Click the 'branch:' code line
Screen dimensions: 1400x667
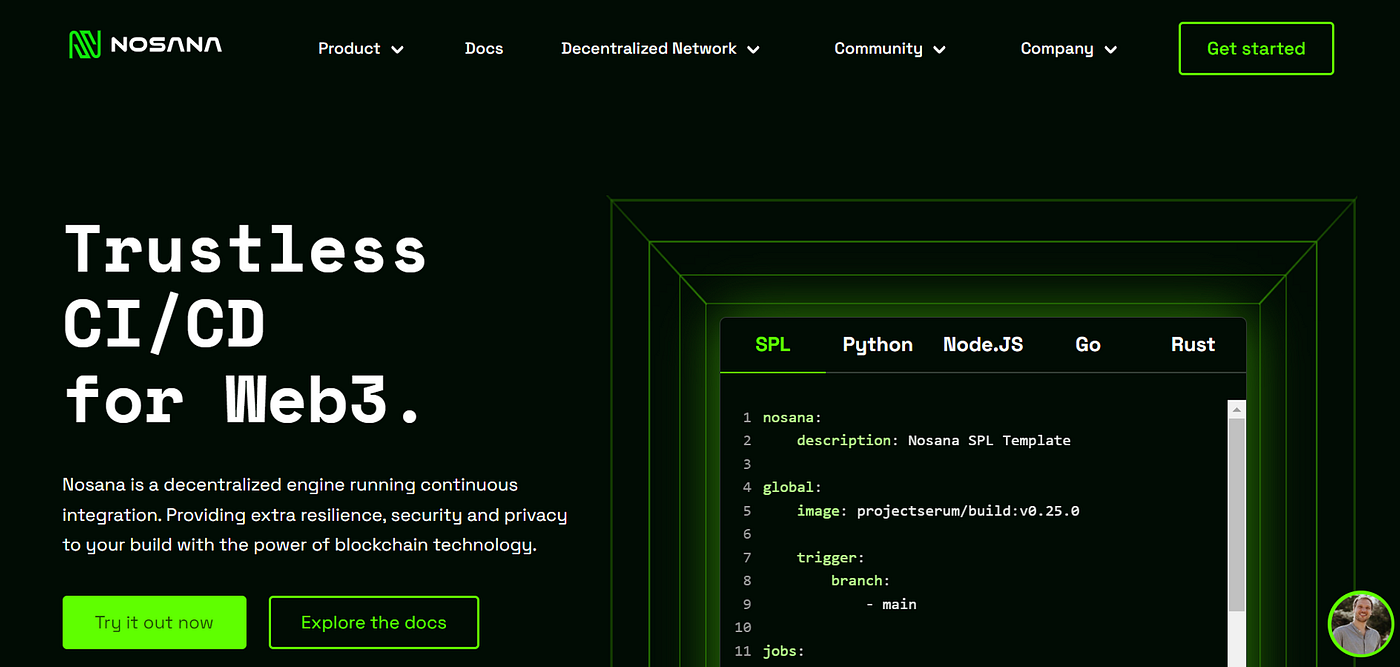[860, 580]
